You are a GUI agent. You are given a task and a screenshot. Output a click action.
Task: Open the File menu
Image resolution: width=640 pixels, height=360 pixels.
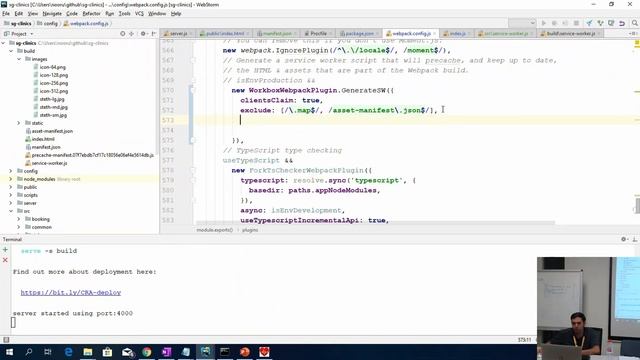[6, 13]
